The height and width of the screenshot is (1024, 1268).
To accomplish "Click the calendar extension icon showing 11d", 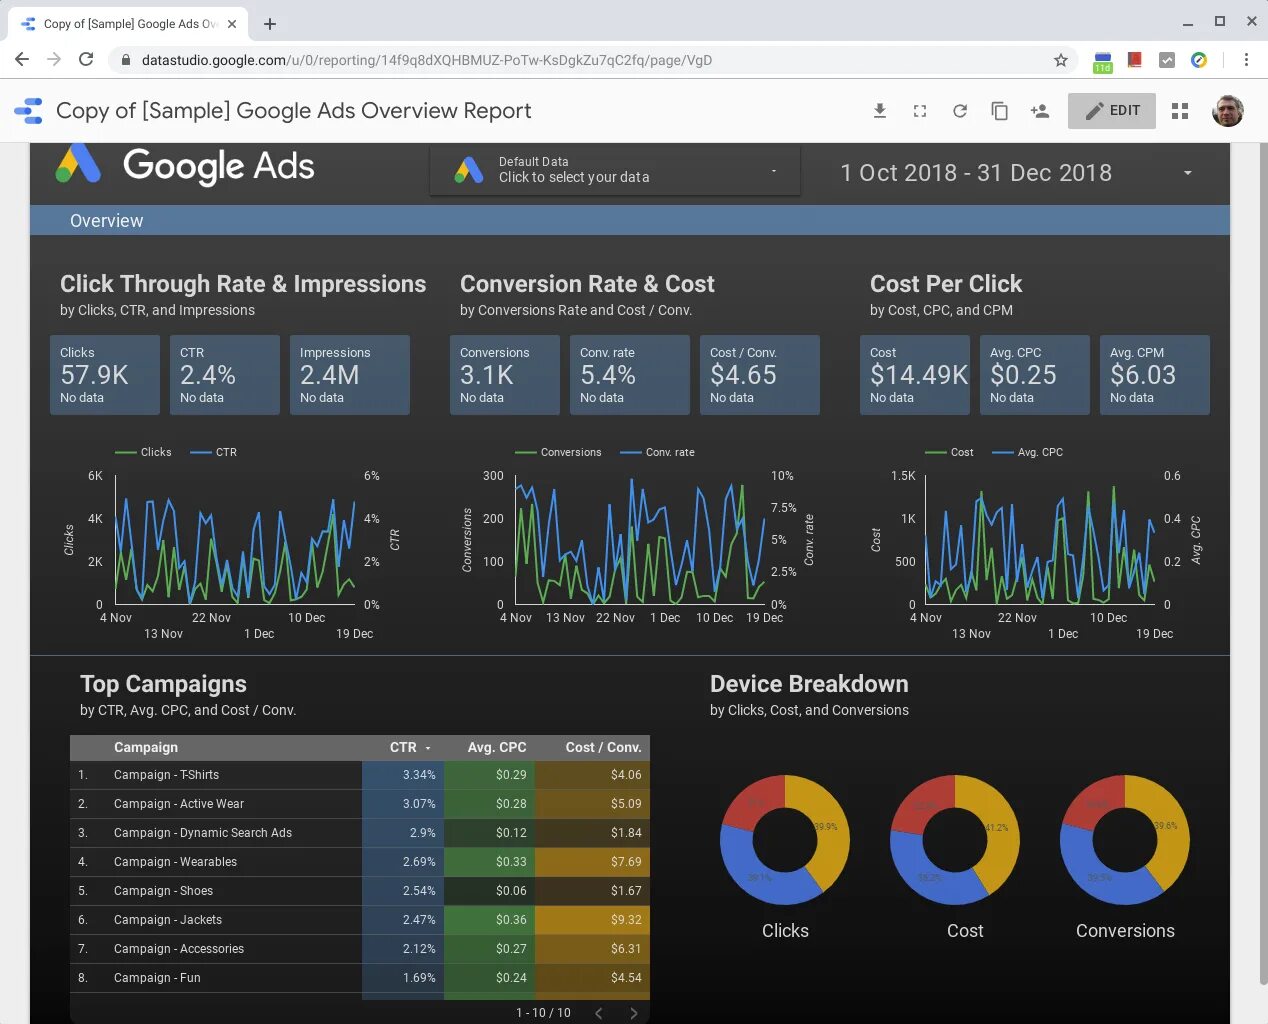I will (x=1102, y=62).
